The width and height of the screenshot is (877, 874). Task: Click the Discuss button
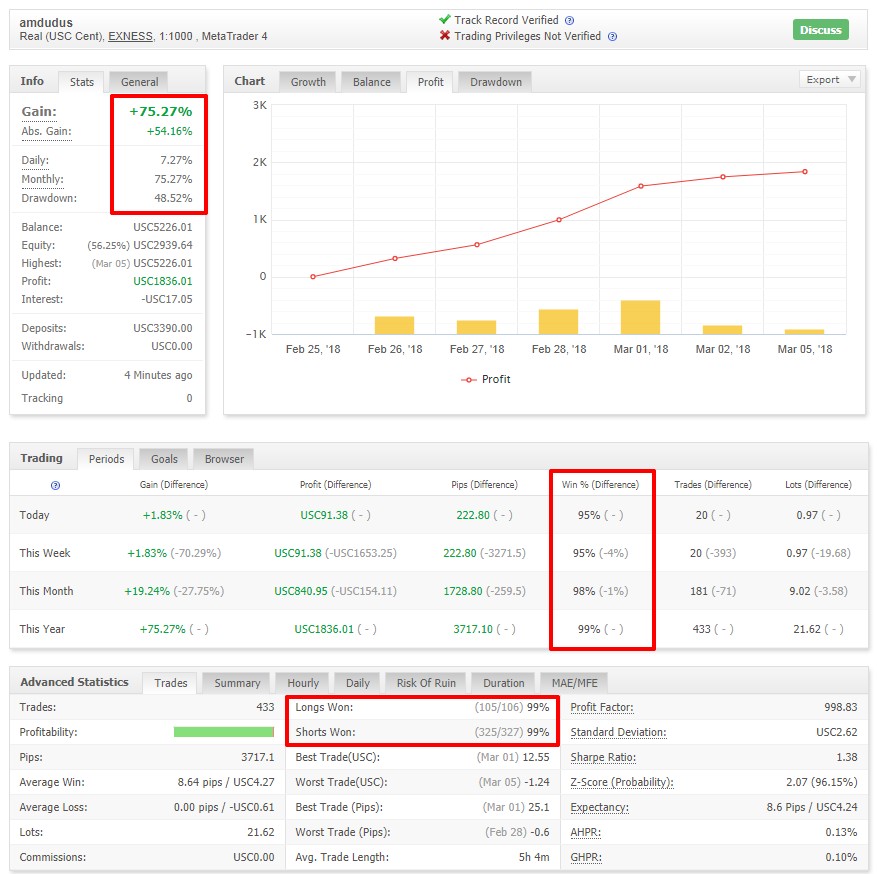point(821,30)
